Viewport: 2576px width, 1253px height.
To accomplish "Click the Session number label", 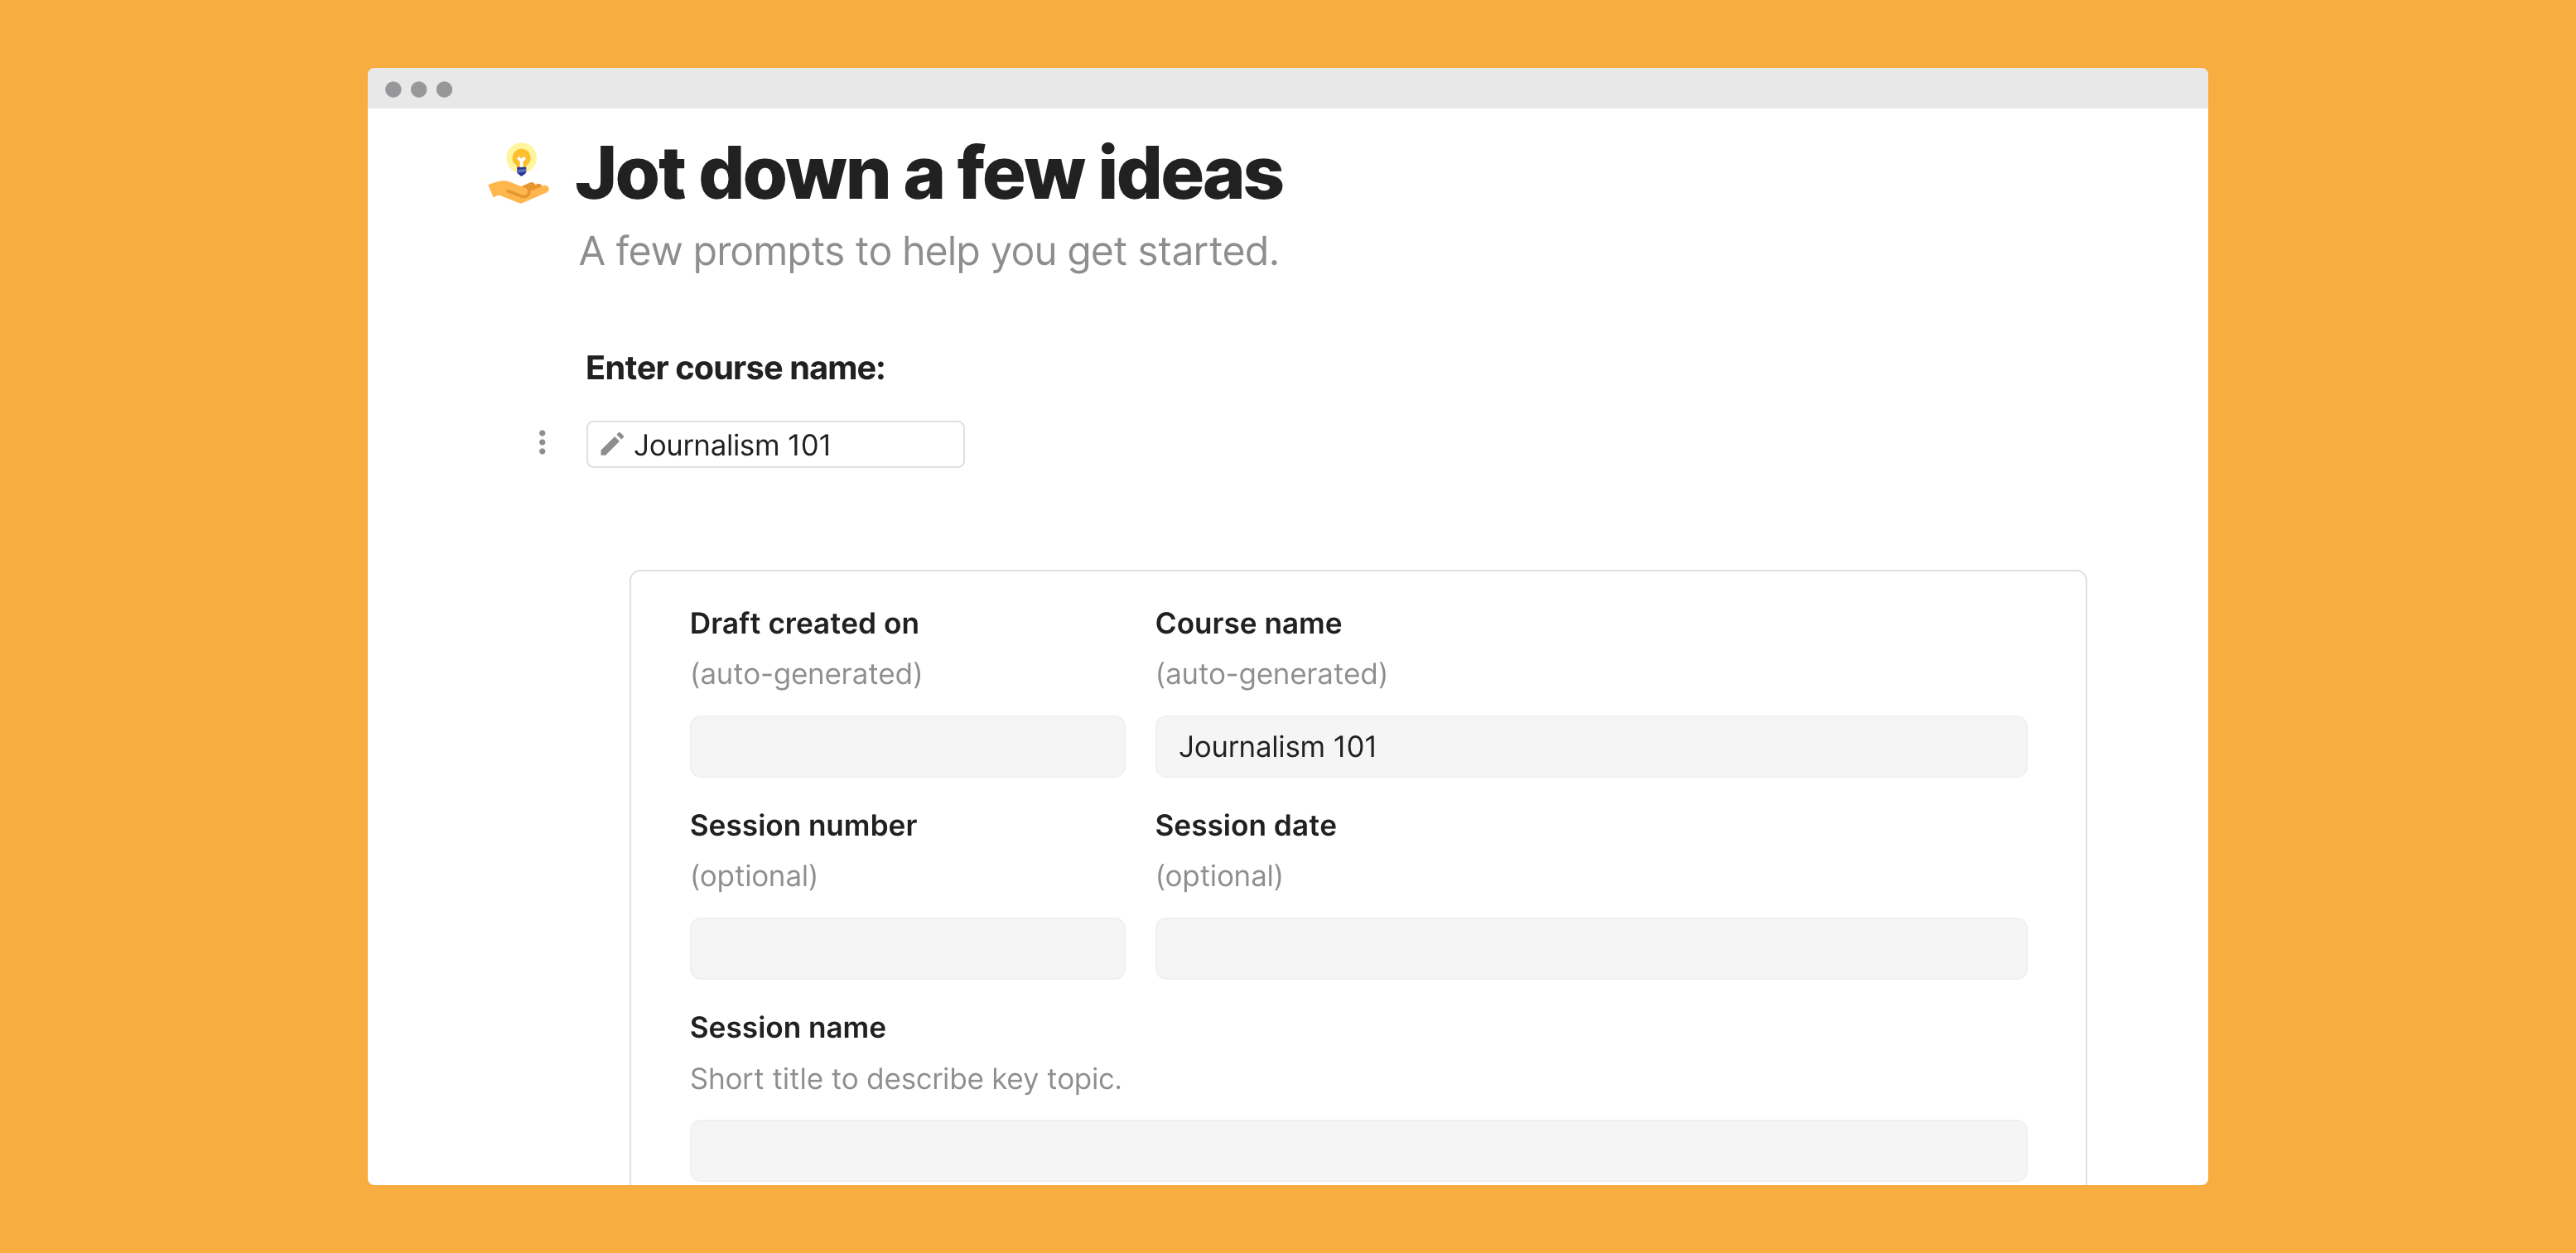I will pyautogui.click(x=803, y=825).
